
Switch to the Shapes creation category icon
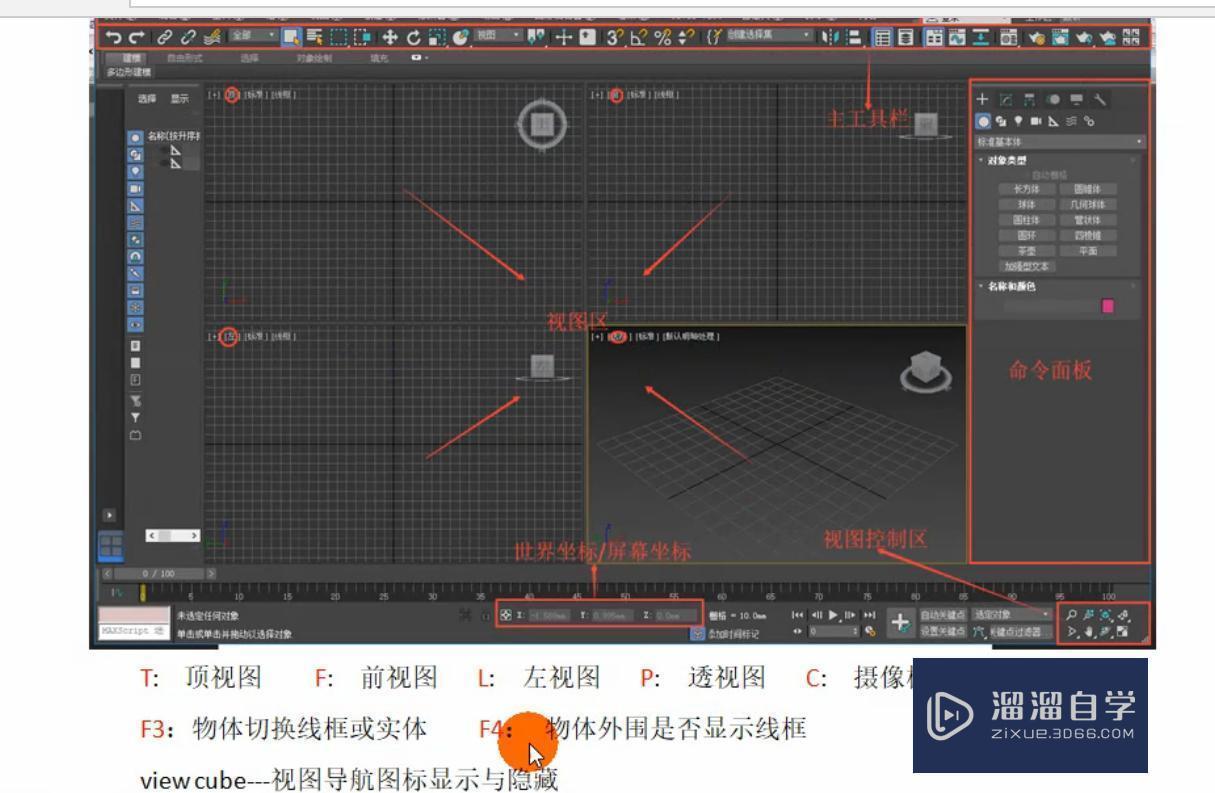point(1001,121)
